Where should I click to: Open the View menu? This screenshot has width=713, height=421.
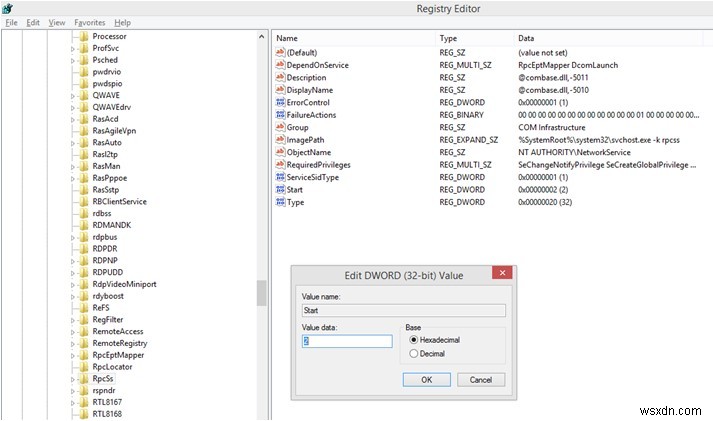[57, 22]
